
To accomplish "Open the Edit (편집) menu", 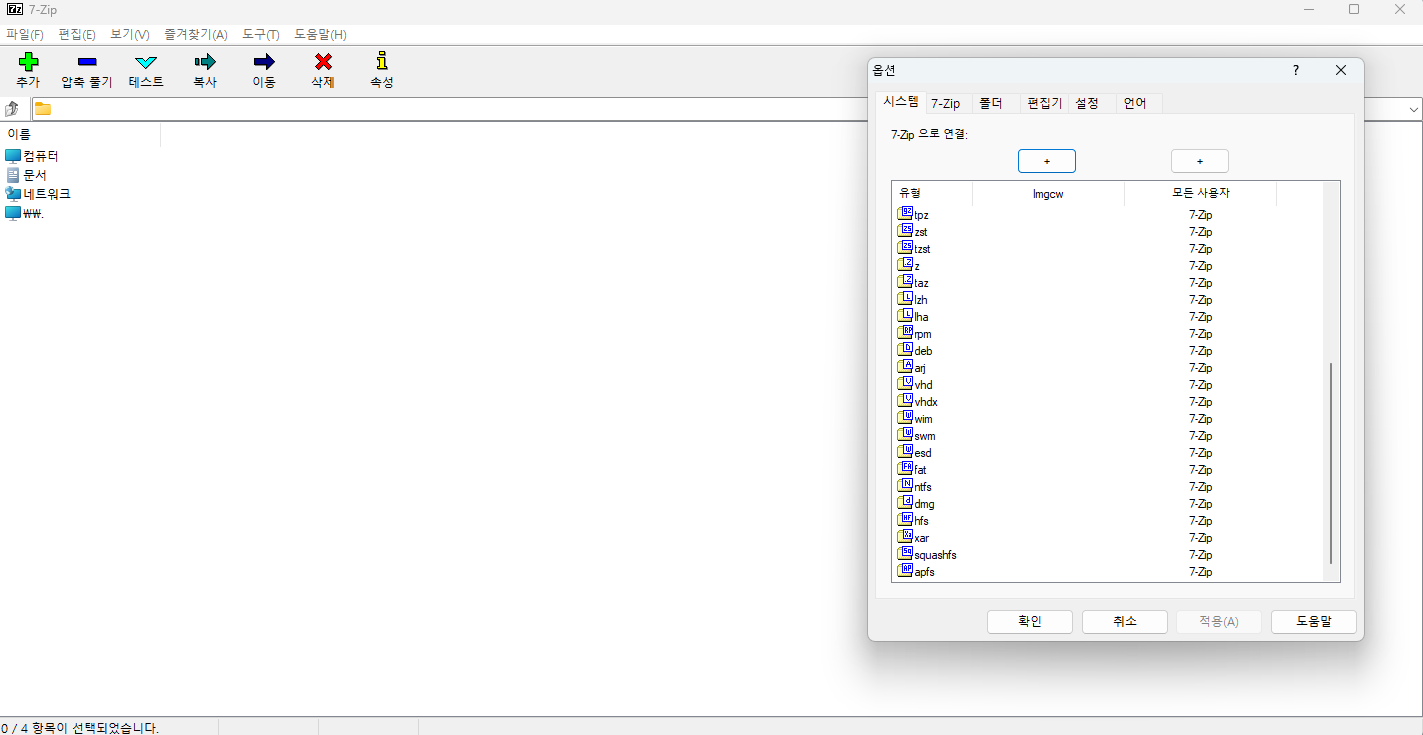I will 77,34.
